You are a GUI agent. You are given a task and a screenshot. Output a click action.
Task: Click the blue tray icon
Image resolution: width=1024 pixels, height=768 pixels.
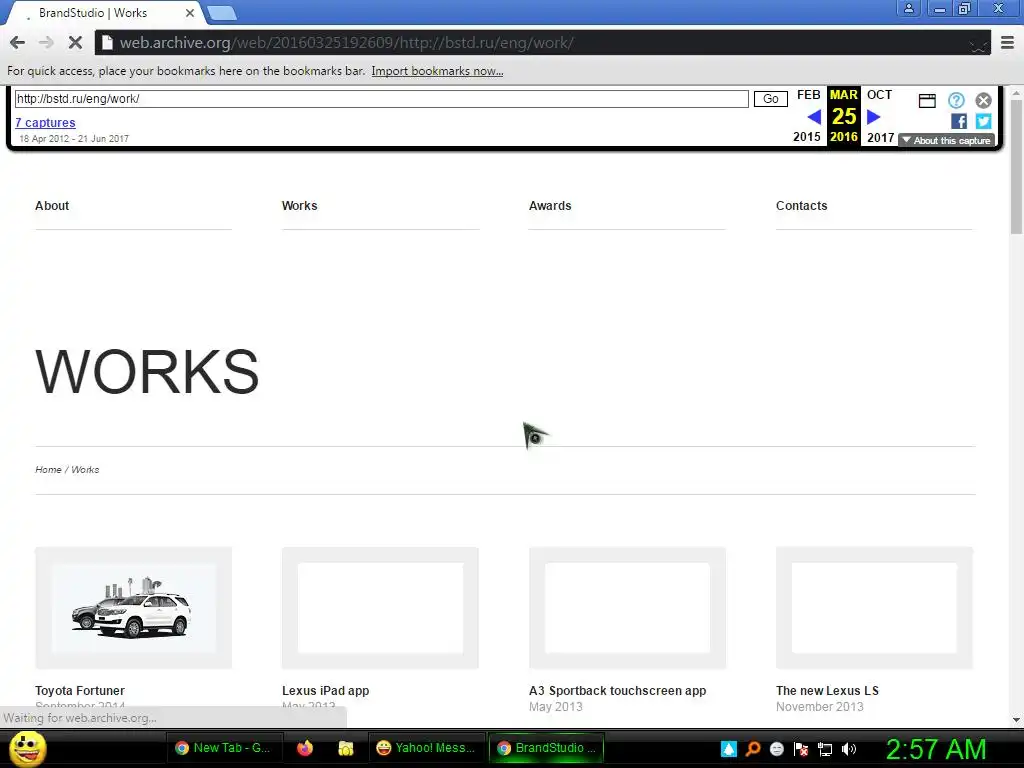[729, 749]
